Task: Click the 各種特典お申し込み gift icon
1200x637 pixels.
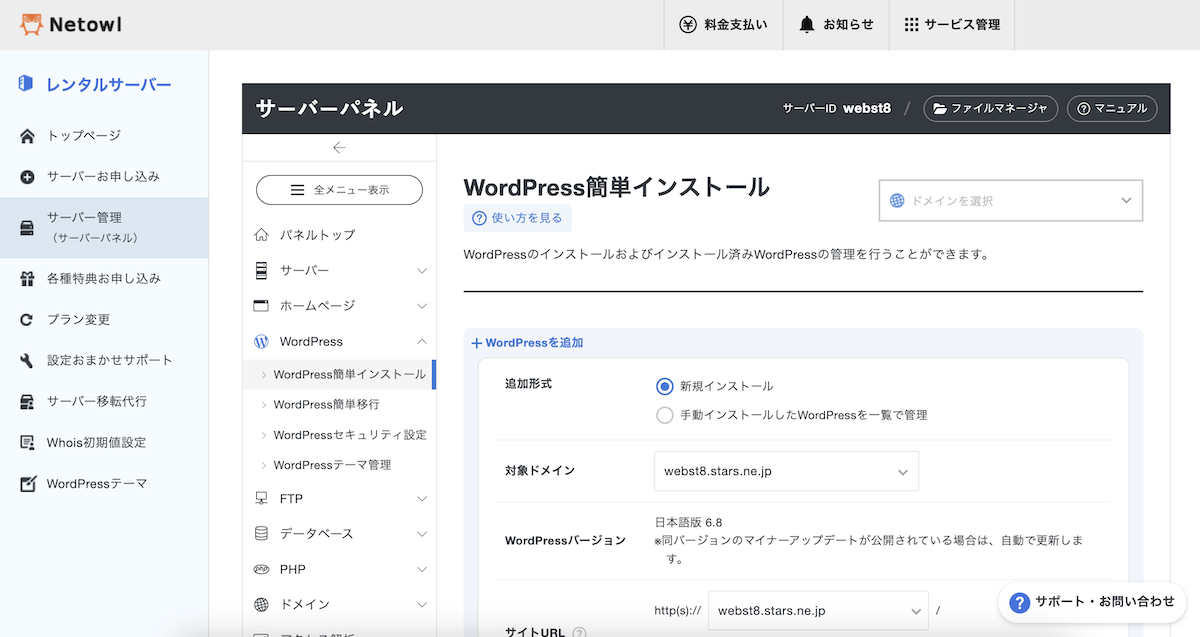Action: tap(27, 279)
